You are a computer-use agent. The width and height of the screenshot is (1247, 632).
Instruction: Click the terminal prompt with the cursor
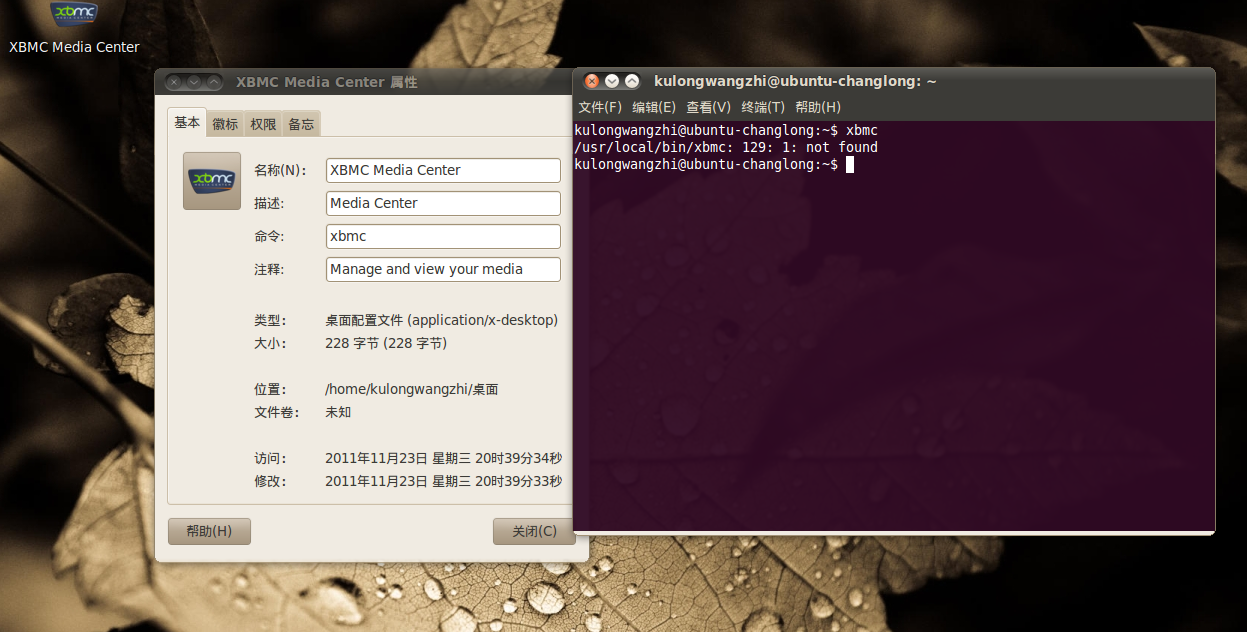coord(714,164)
